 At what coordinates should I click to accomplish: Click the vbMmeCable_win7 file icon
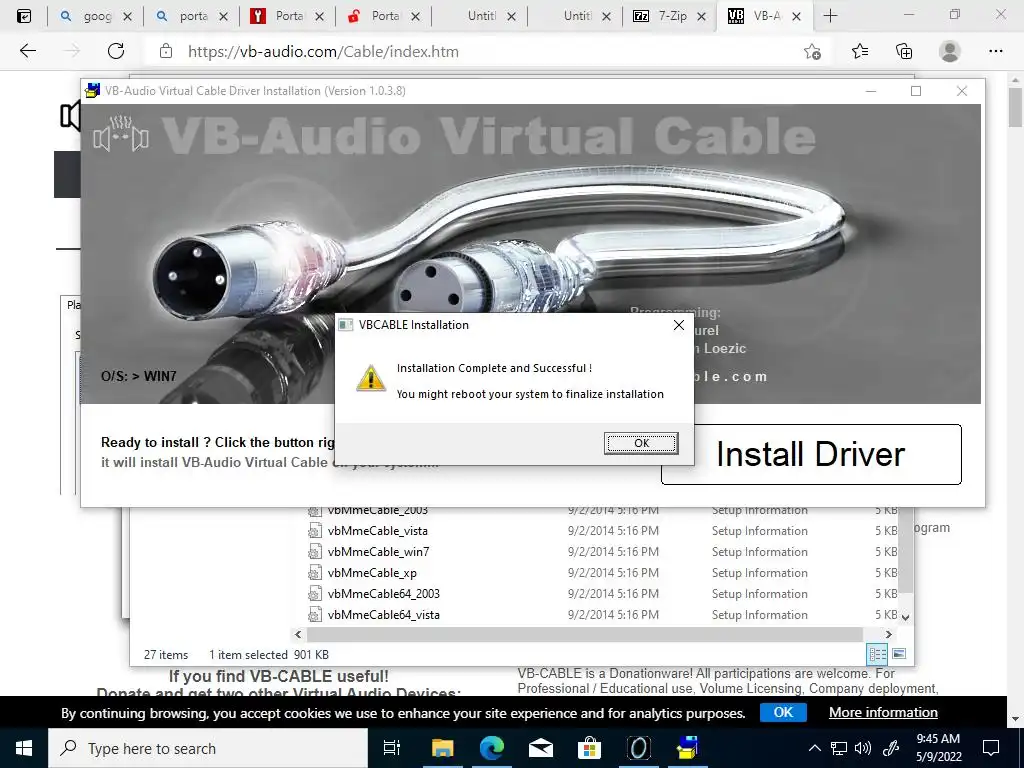coord(315,552)
